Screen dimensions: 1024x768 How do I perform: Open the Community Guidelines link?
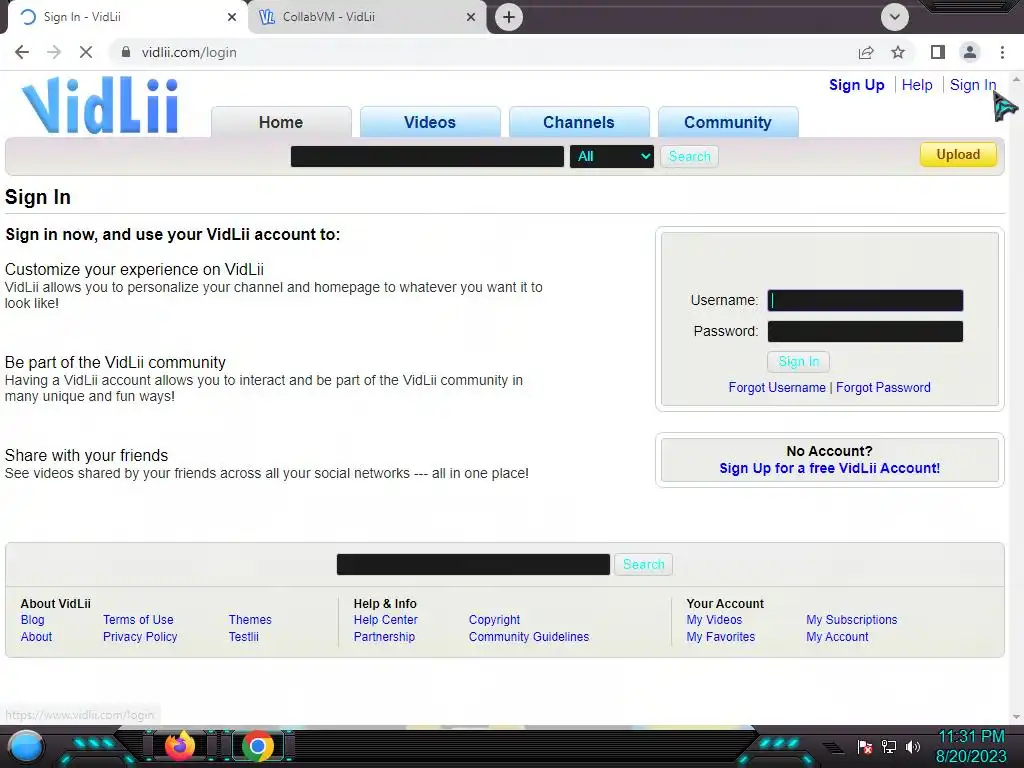pyautogui.click(x=528, y=637)
